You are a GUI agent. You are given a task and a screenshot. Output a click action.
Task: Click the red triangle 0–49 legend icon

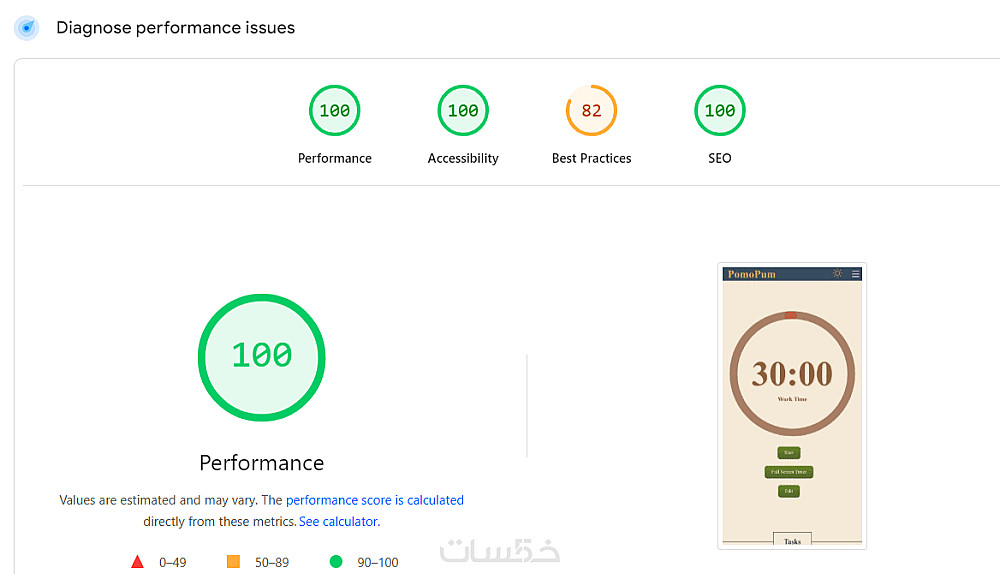click(x=137, y=562)
